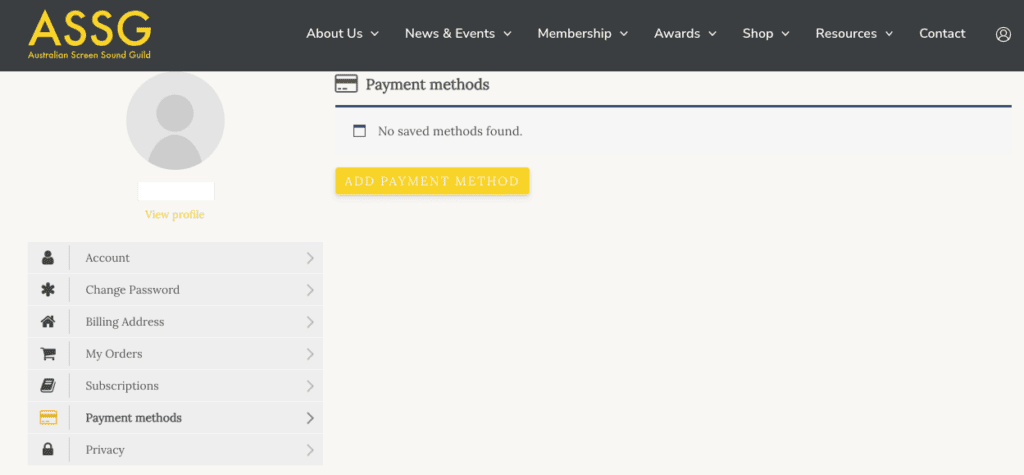The width and height of the screenshot is (1024, 475).
Task: Click the profile avatar picture
Action: pyautogui.click(x=175, y=120)
